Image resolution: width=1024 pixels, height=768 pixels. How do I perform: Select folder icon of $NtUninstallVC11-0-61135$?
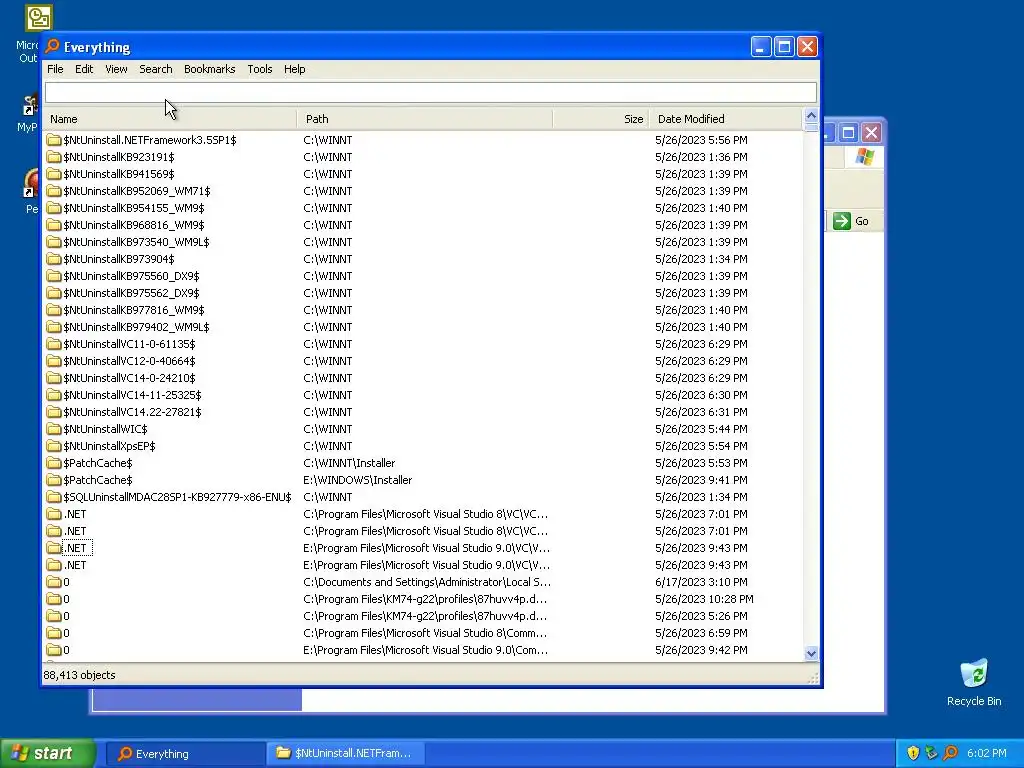(x=54, y=344)
